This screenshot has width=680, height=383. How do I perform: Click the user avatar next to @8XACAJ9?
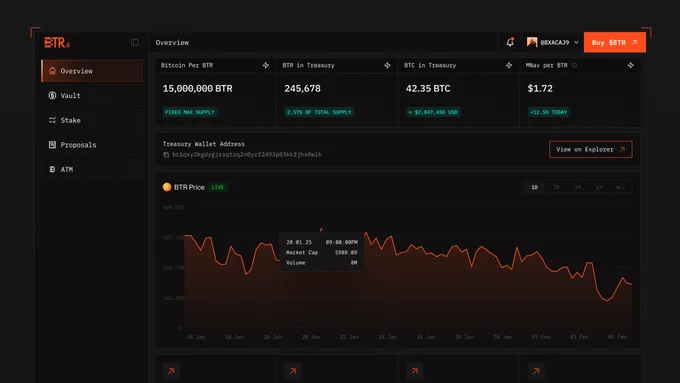[x=532, y=42]
